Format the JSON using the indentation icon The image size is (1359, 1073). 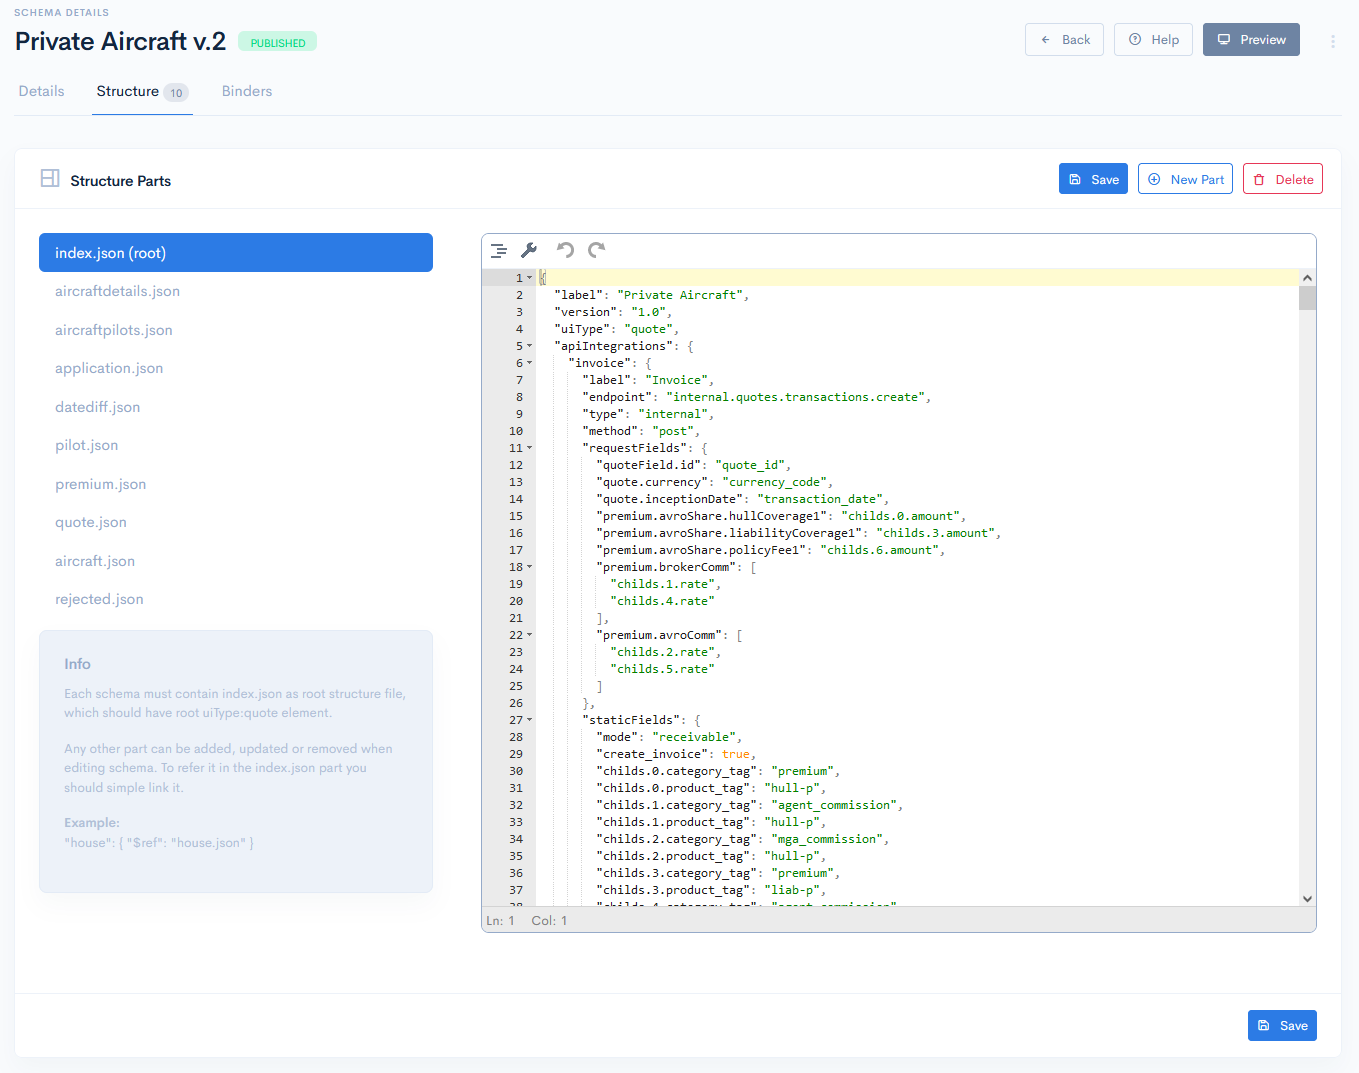click(x=499, y=250)
